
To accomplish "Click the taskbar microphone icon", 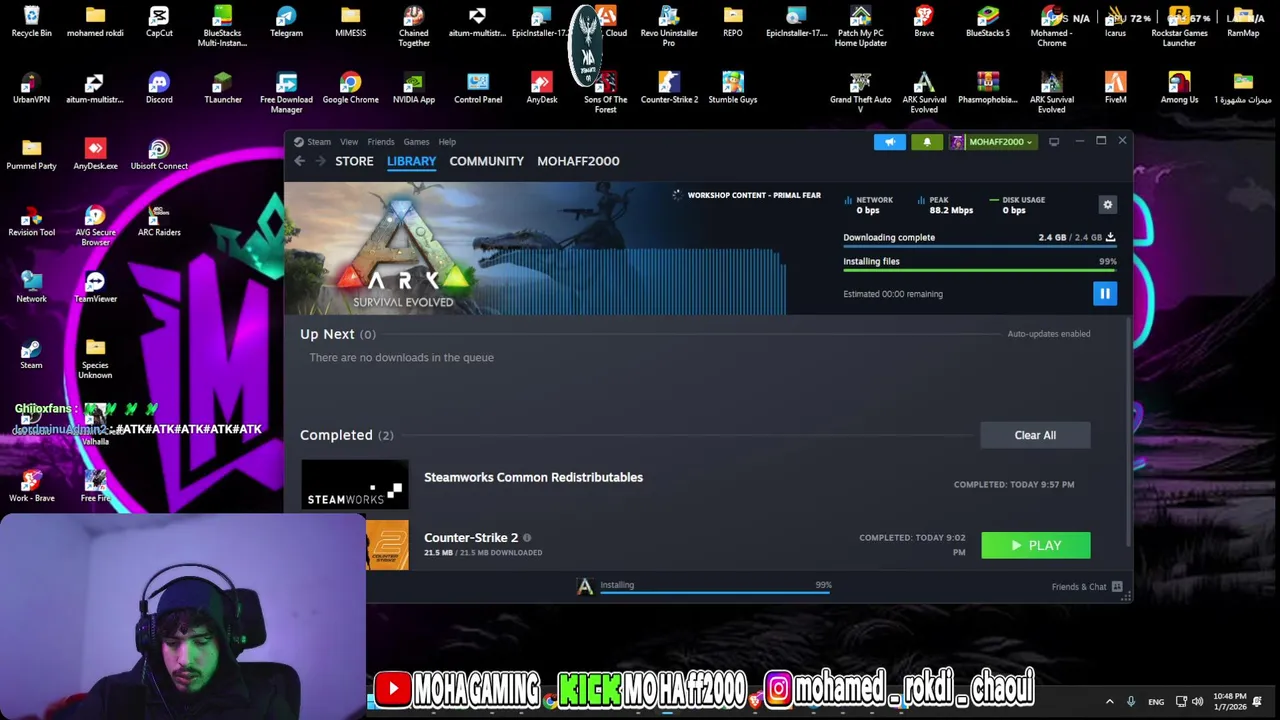I will 1131,701.
